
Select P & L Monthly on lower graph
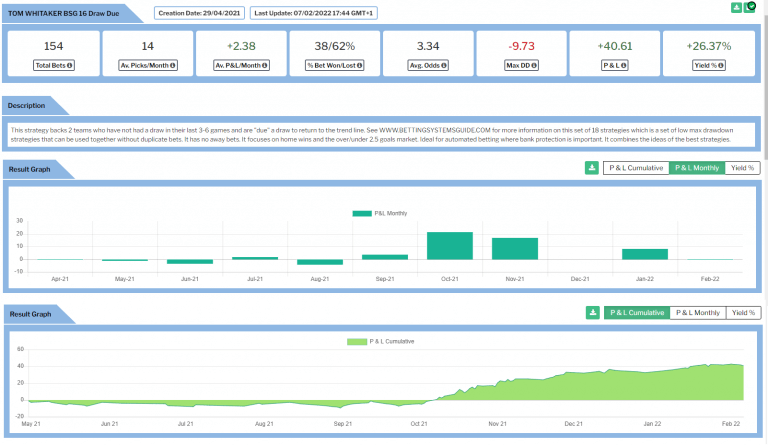coord(698,313)
